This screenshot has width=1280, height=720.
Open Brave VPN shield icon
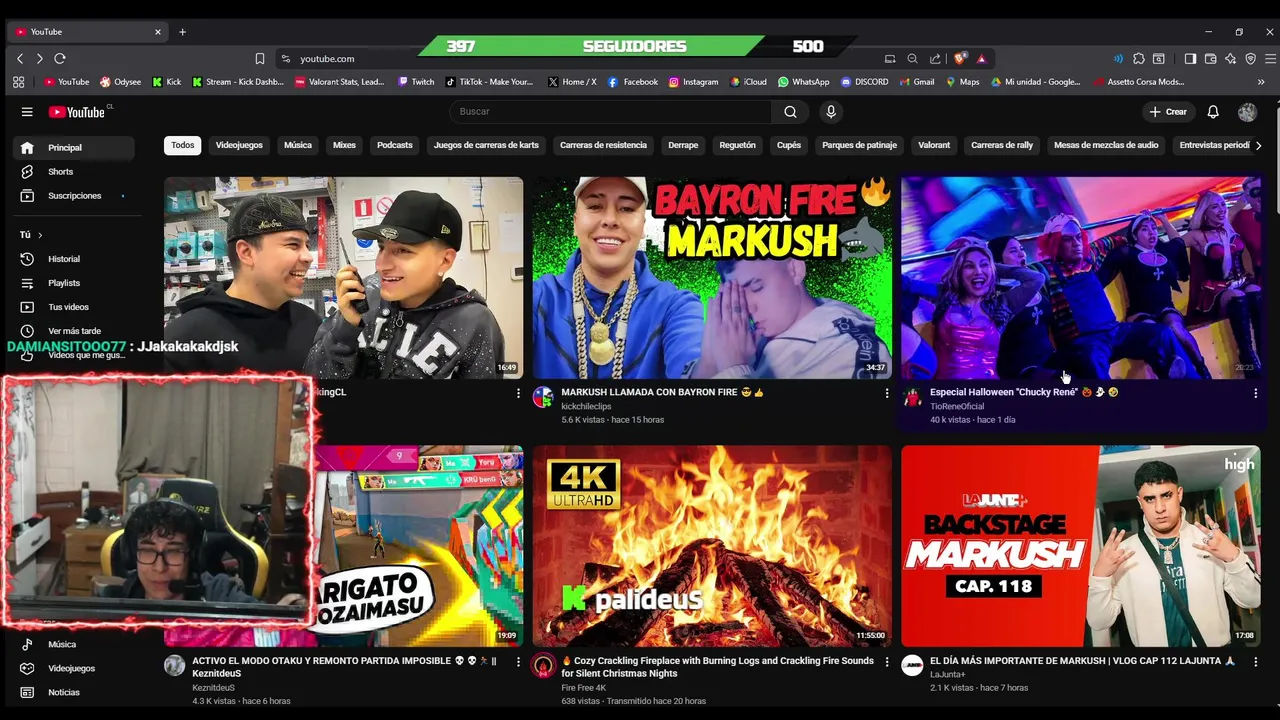point(1250,59)
